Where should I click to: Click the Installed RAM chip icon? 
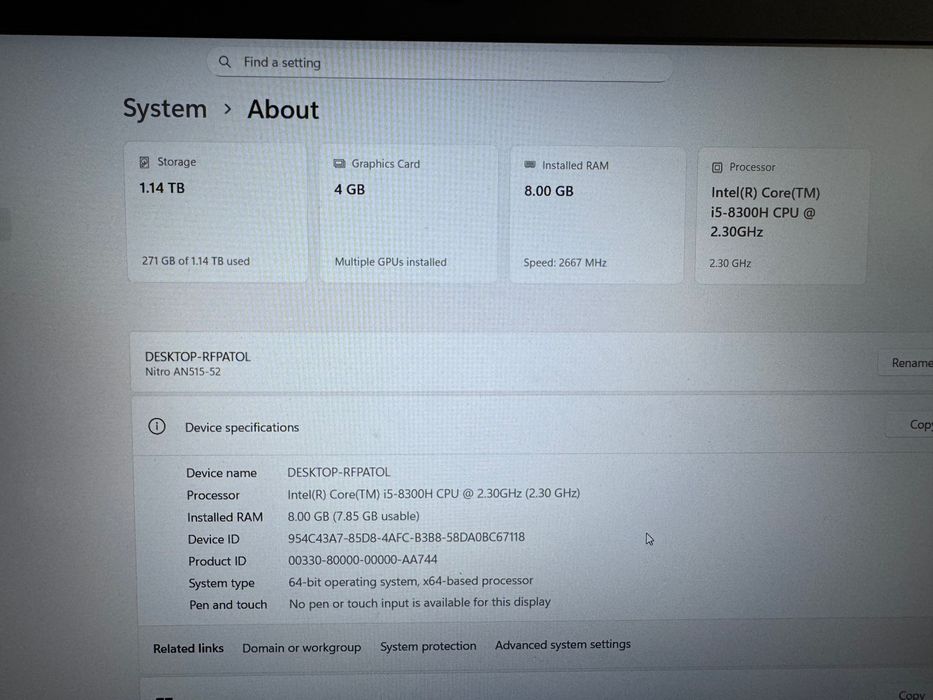pyautogui.click(x=530, y=165)
